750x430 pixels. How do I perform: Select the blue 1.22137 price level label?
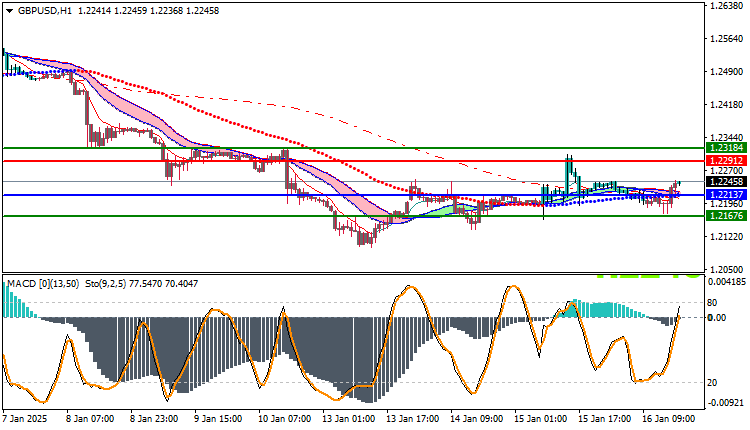point(726,195)
